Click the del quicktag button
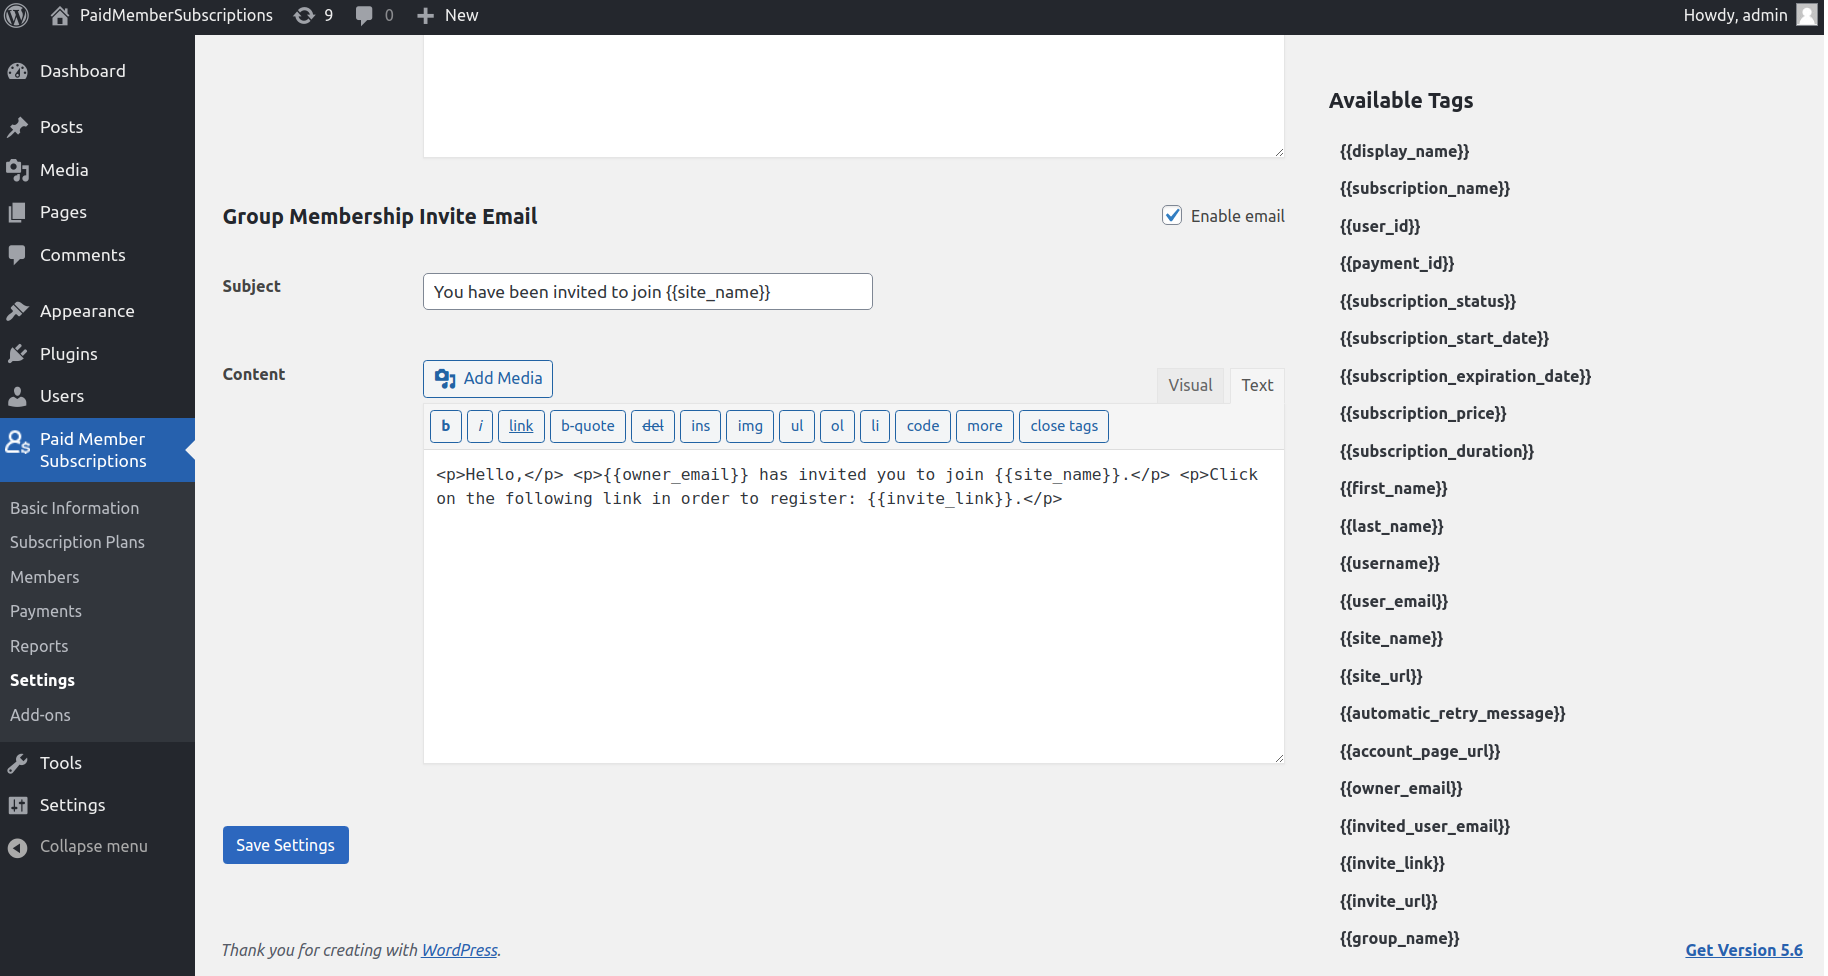 click(653, 426)
